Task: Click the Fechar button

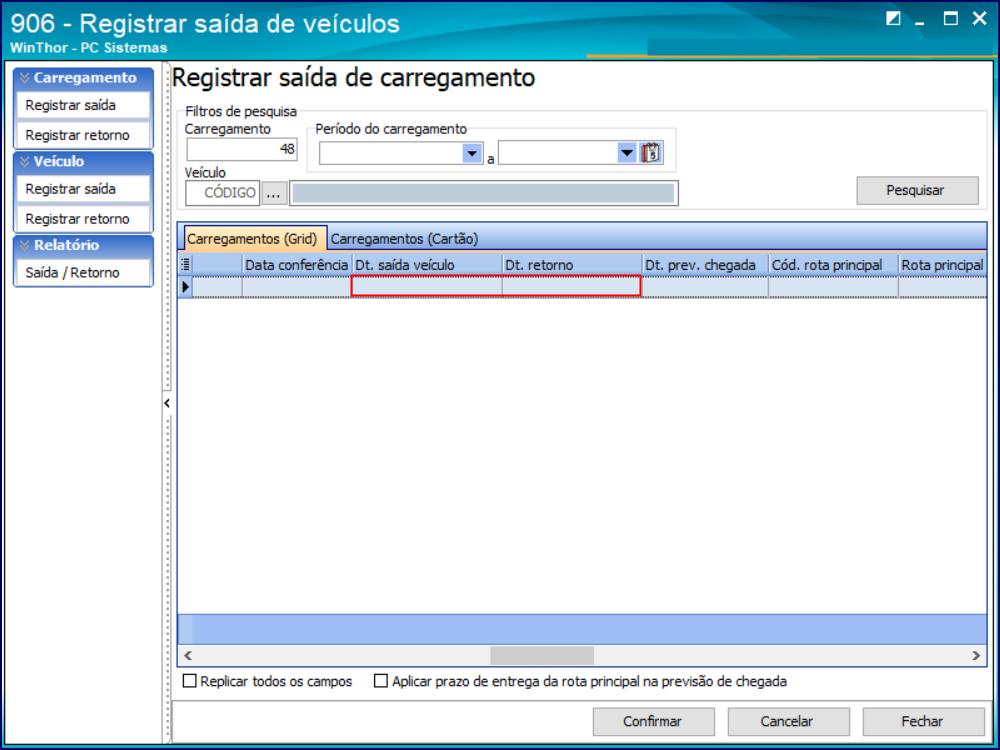Action: [923, 721]
